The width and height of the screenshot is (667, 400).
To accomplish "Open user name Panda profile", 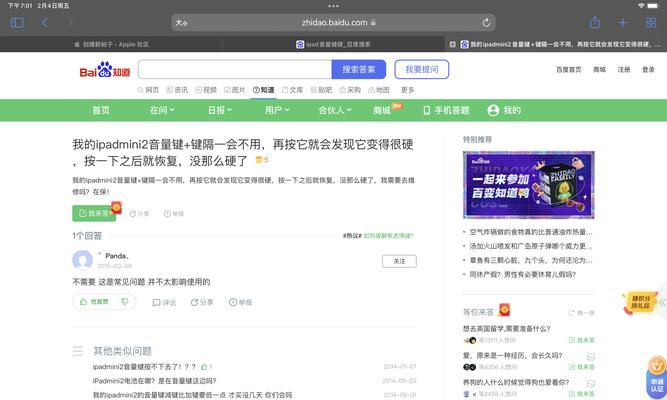I will pyautogui.click(x=117, y=256).
